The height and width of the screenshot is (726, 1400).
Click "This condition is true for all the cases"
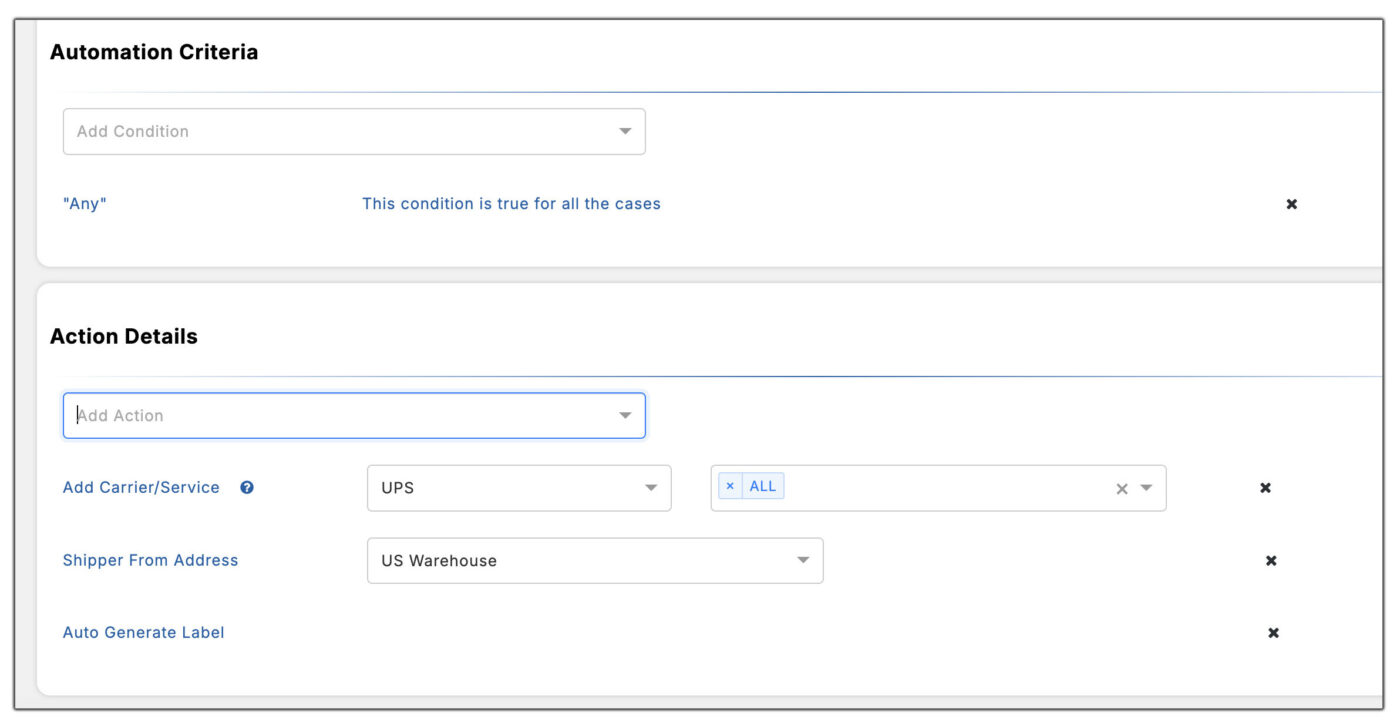(511, 204)
